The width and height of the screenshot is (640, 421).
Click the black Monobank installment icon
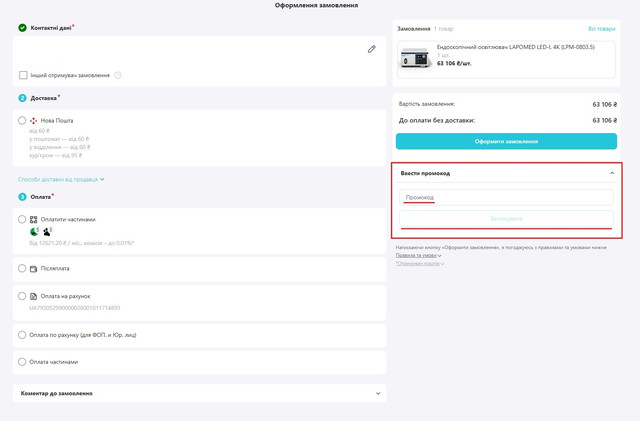click(x=47, y=231)
